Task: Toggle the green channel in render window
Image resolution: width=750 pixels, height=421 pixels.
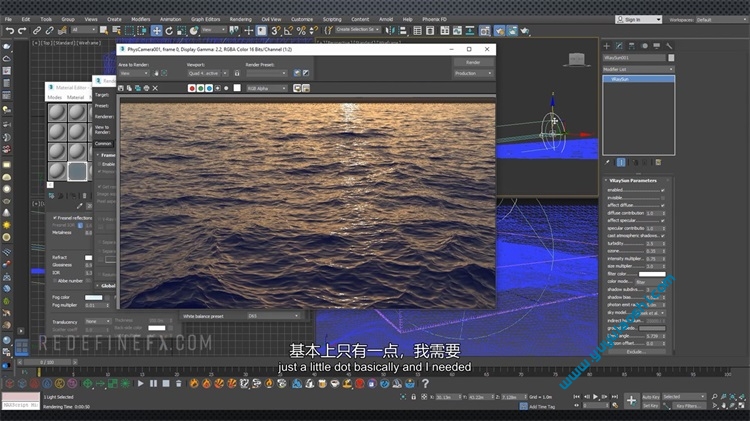Action: pyautogui.click(x=200, y=88)
